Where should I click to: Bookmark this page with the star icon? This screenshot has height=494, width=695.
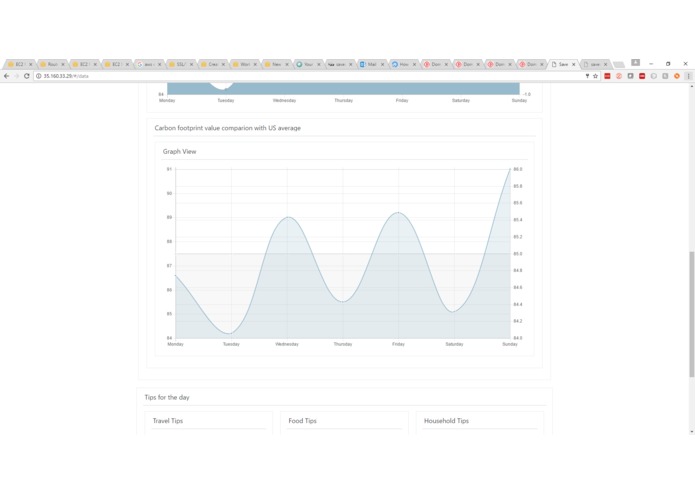click(595, 76)
